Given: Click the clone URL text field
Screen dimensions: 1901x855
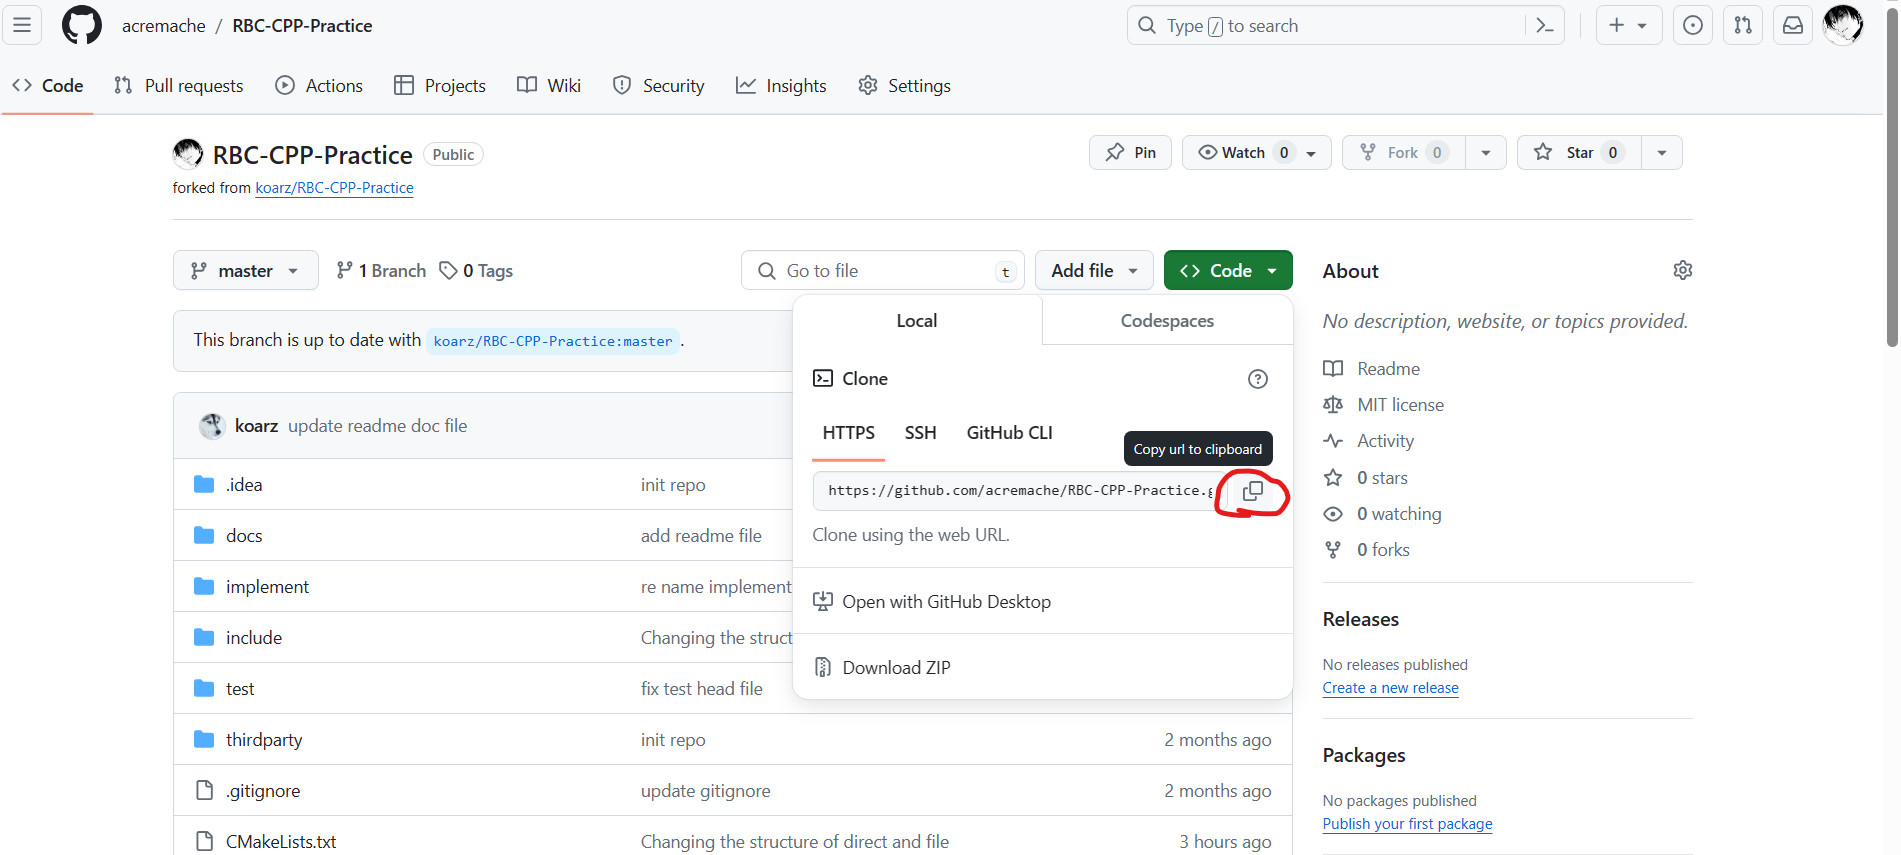Looking at the screenshot, I should pos(1020,491).
